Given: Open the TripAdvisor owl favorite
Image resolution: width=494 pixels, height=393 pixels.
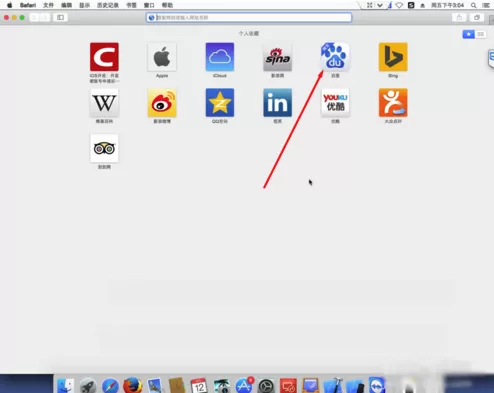Looking at the screenshot, I should [x=104, y=148].
